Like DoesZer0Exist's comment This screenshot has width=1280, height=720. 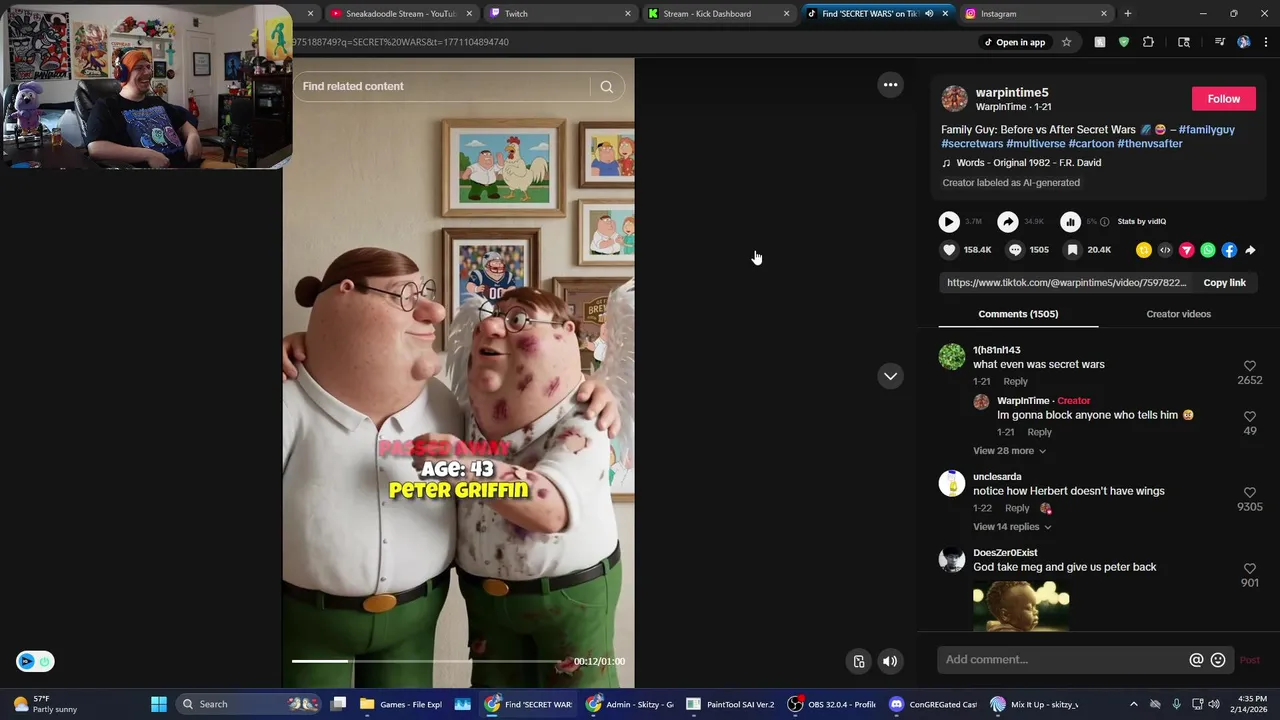[1249, 568]
